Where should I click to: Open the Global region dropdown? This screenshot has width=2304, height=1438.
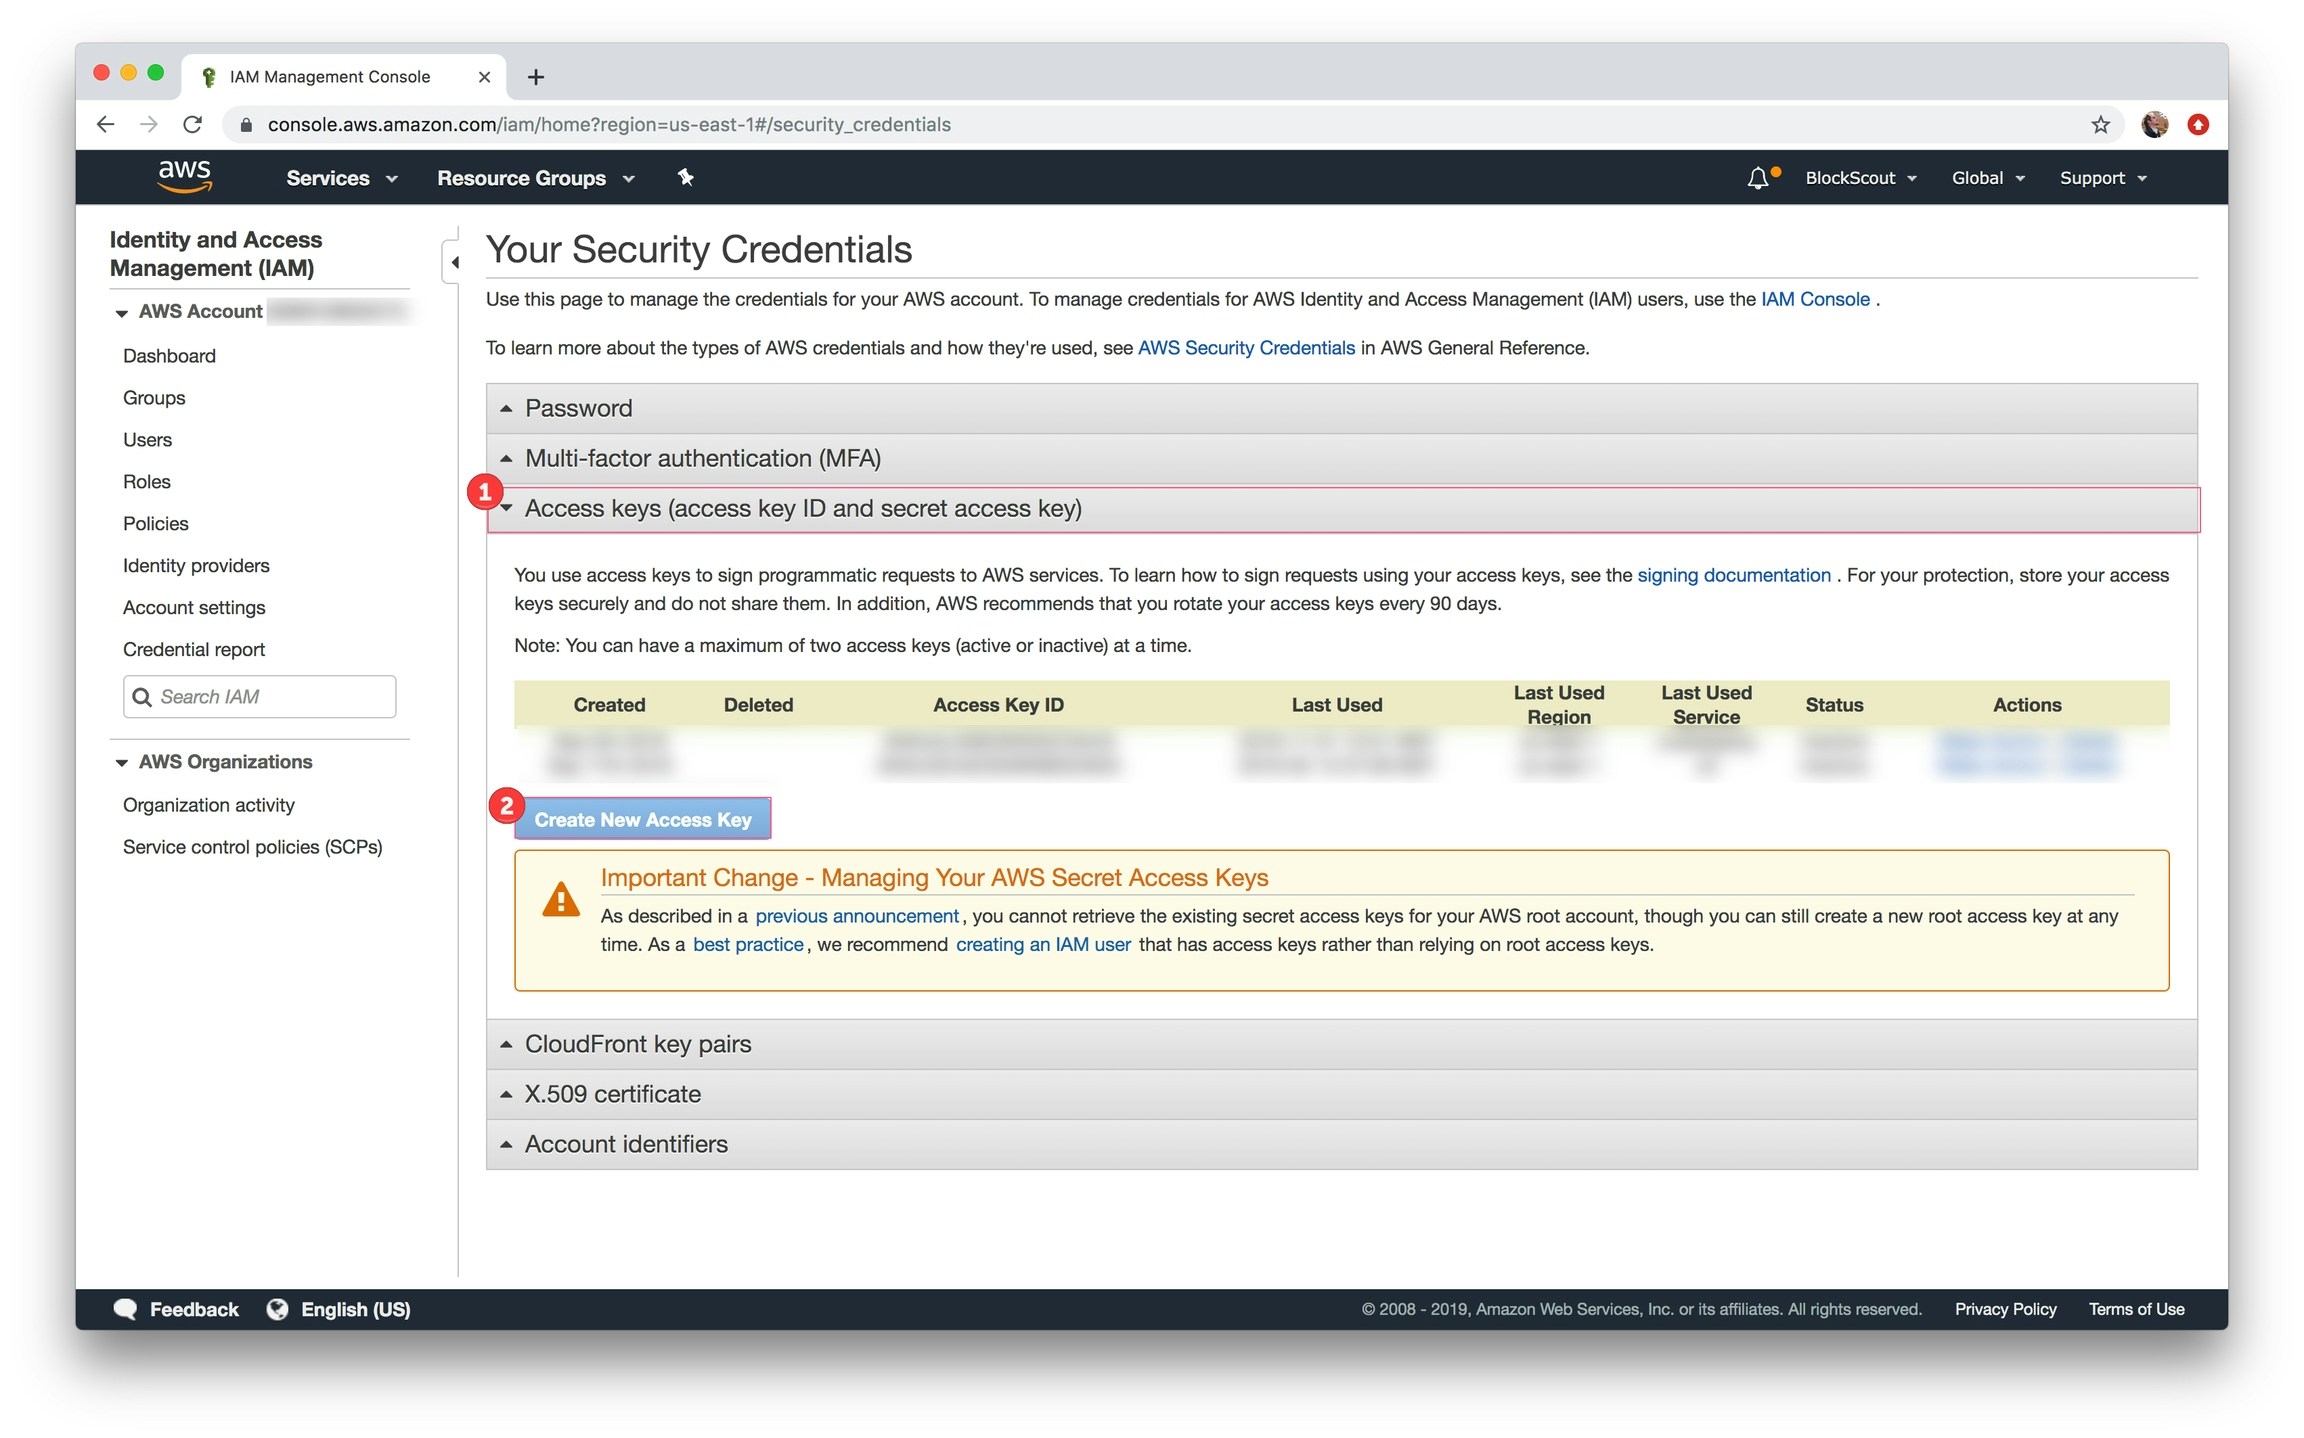tap(1987, 178)
